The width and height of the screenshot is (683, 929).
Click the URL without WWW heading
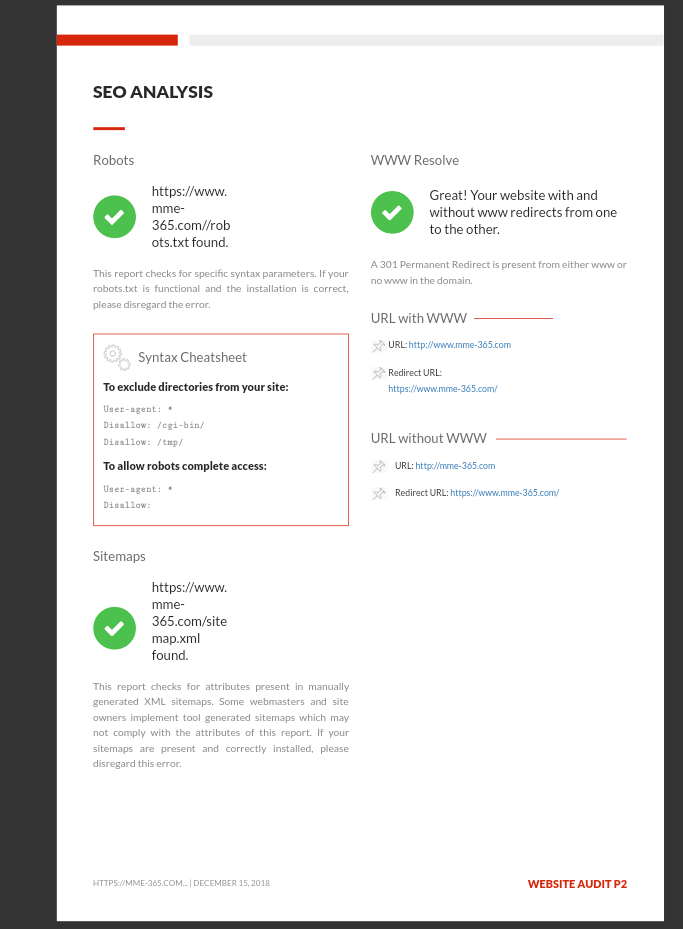(428, 438)
